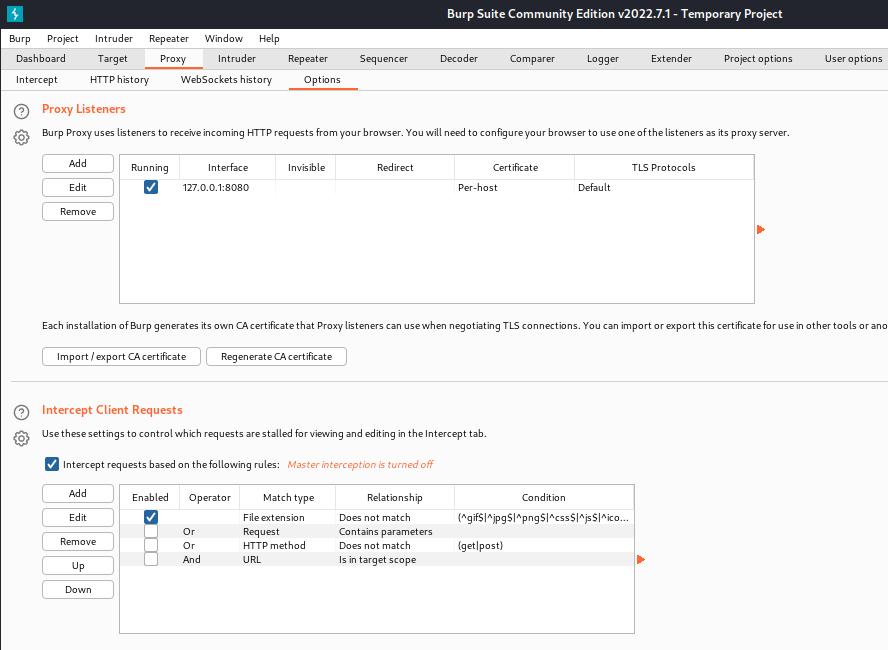Enable the URL in target scope rule
Screen dimensions: 888x650
[151, 559]
